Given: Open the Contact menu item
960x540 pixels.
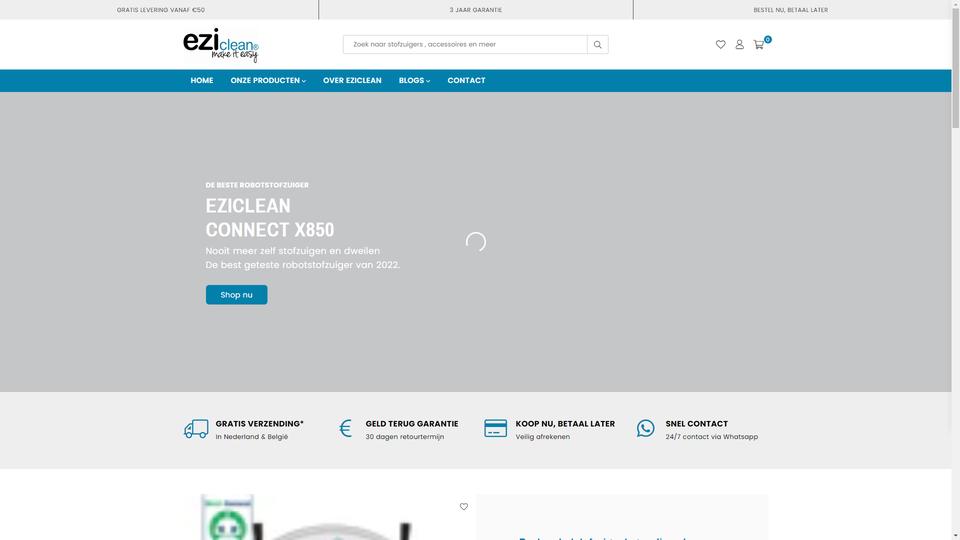Looking at the screenshot, I should [467, 81].
